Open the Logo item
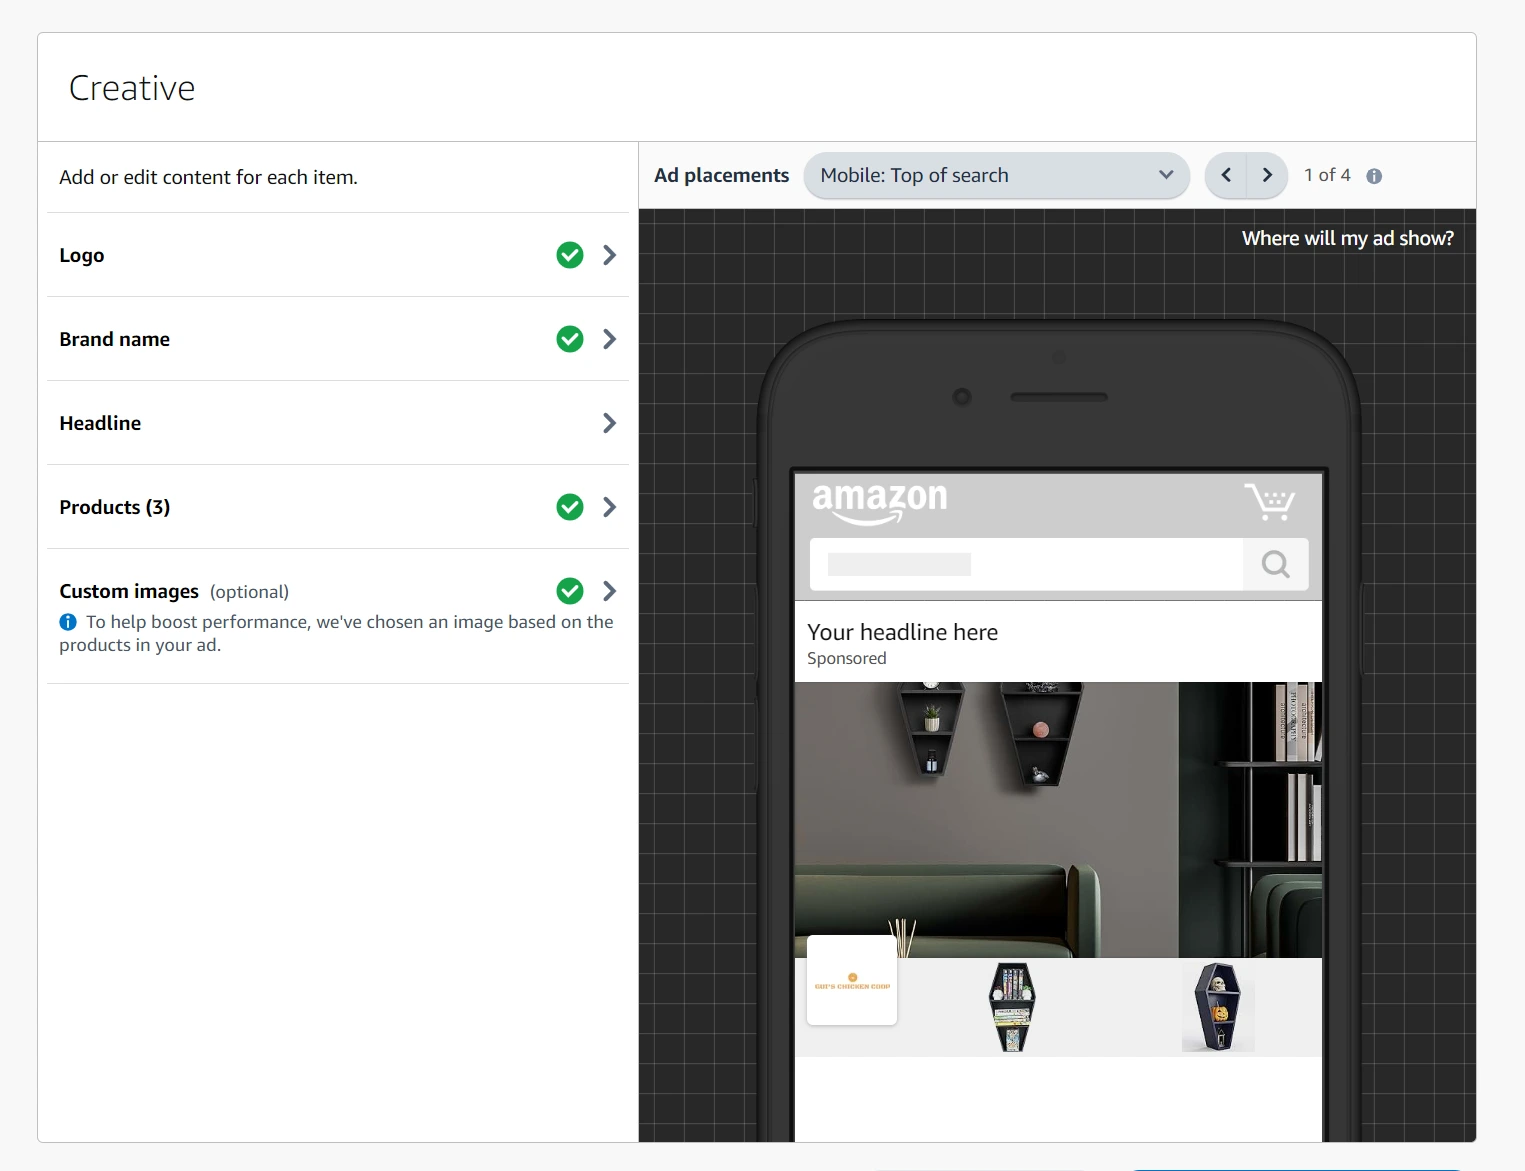The image size is (1525, 1171). click(x=82, y=255)
